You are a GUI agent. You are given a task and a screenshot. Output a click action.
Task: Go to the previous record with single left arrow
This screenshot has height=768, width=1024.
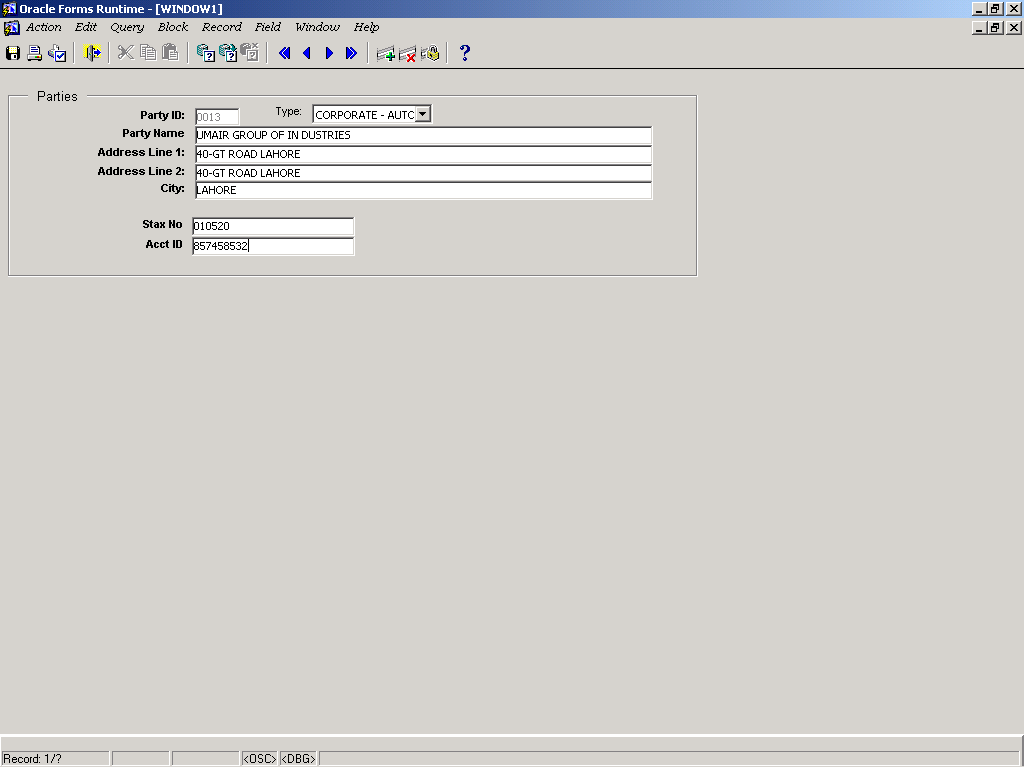307,53
